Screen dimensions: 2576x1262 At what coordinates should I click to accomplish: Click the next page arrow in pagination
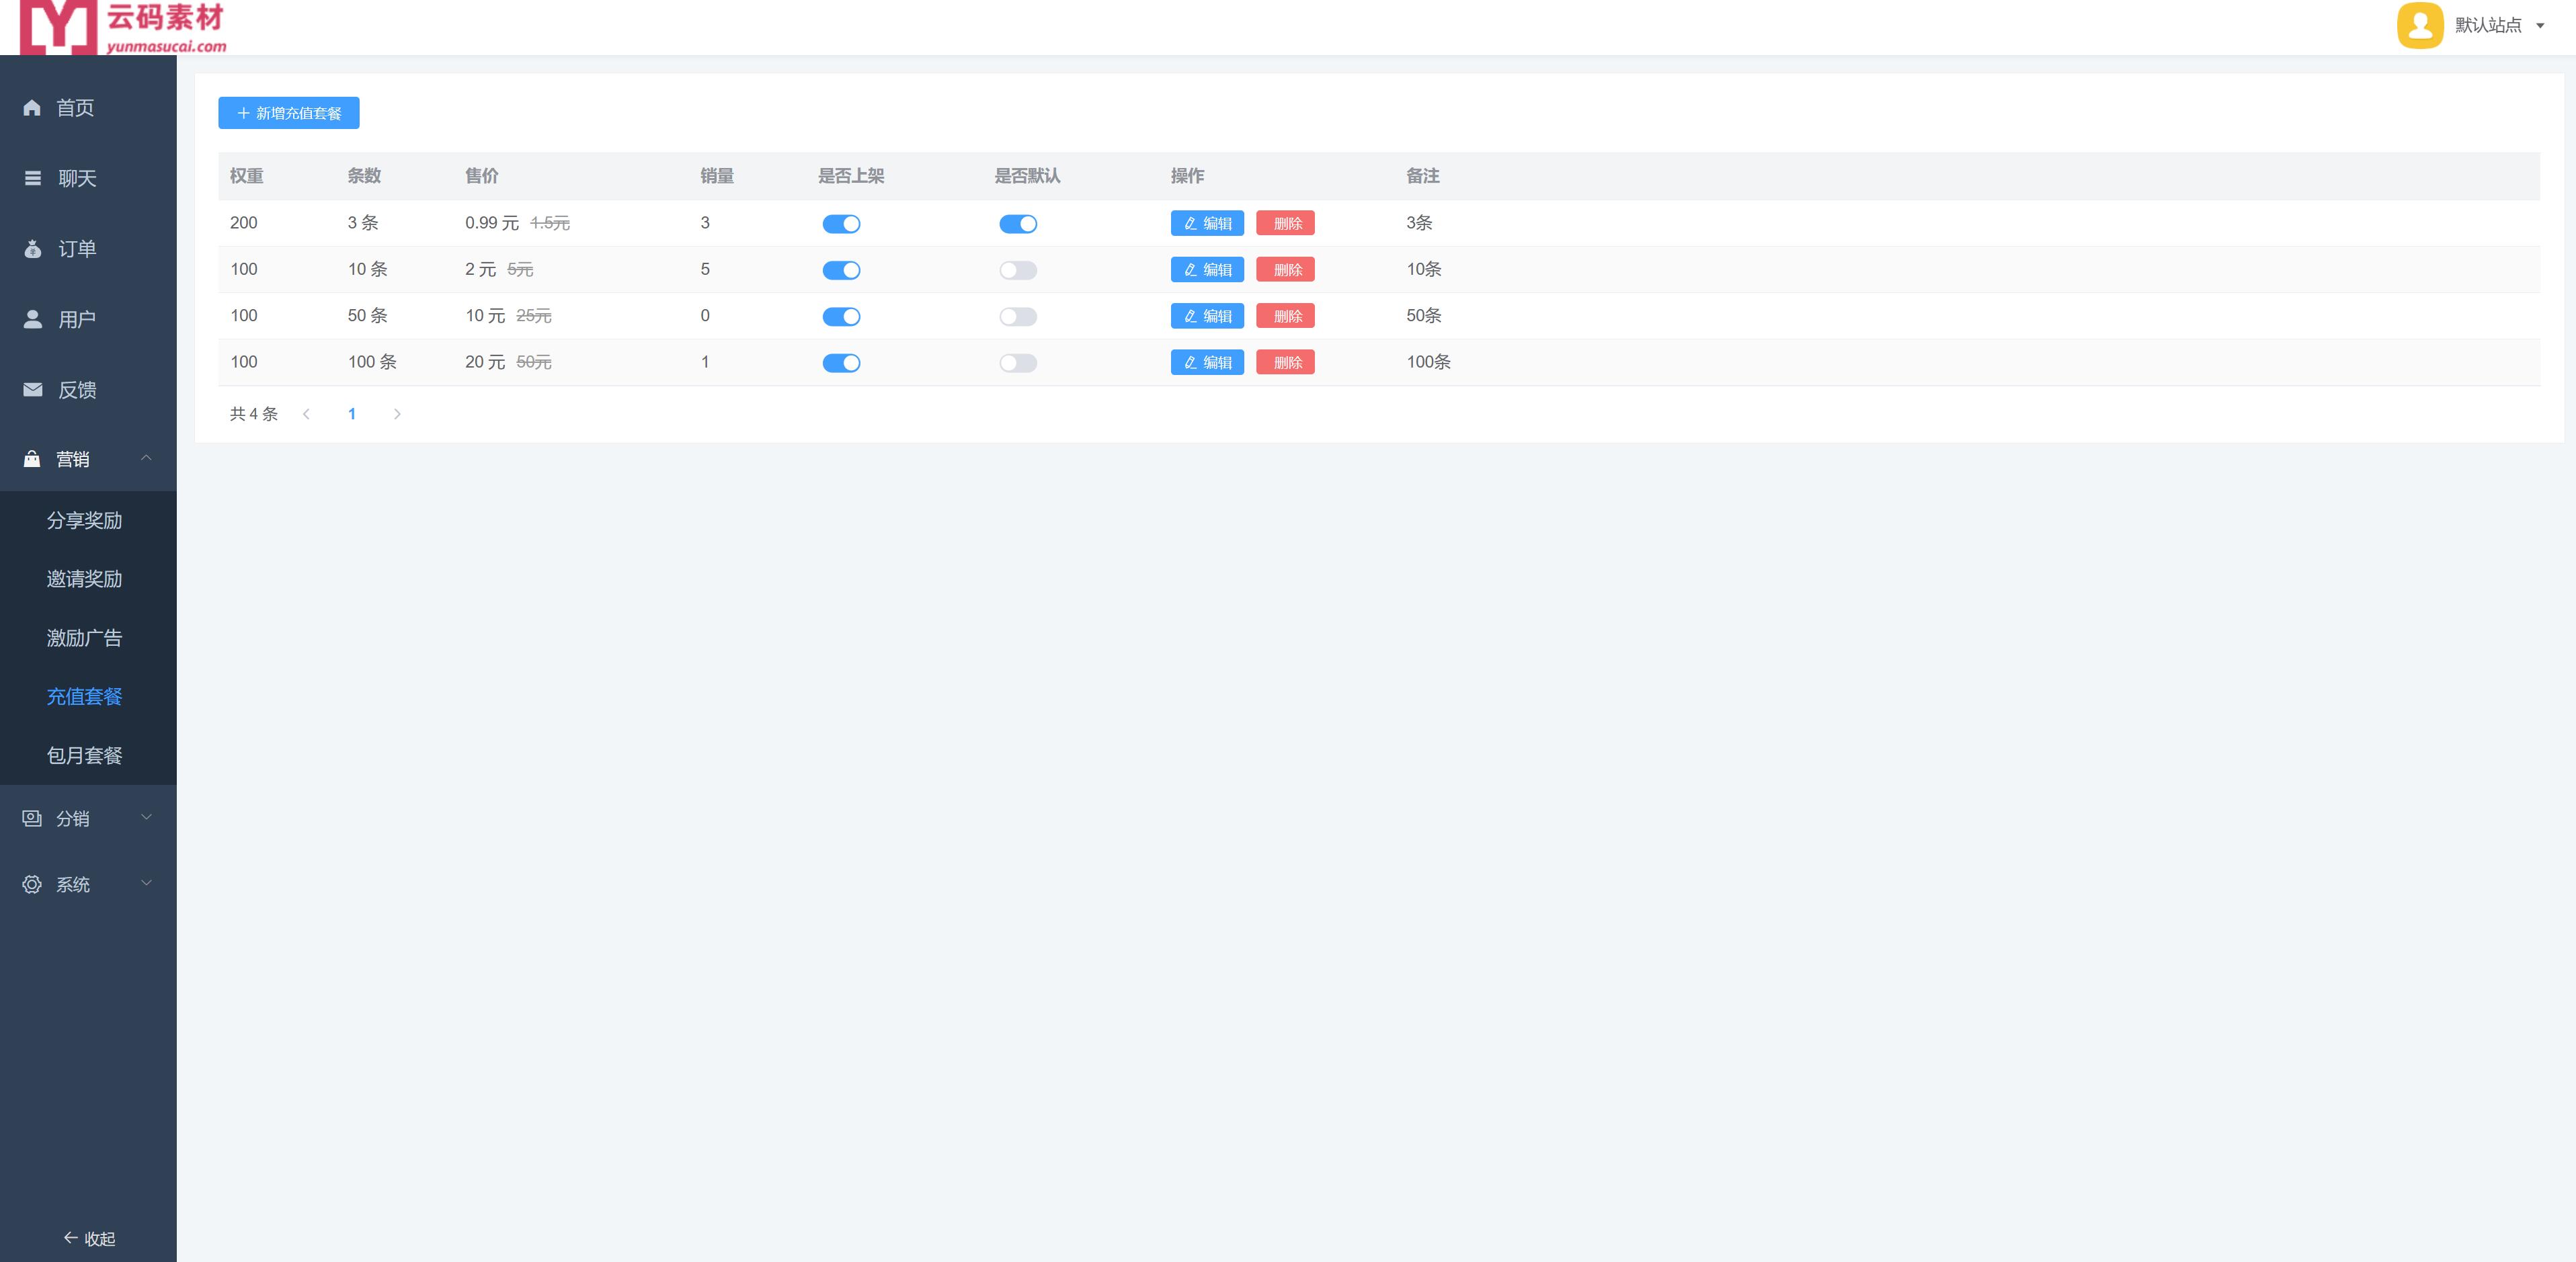397,414
